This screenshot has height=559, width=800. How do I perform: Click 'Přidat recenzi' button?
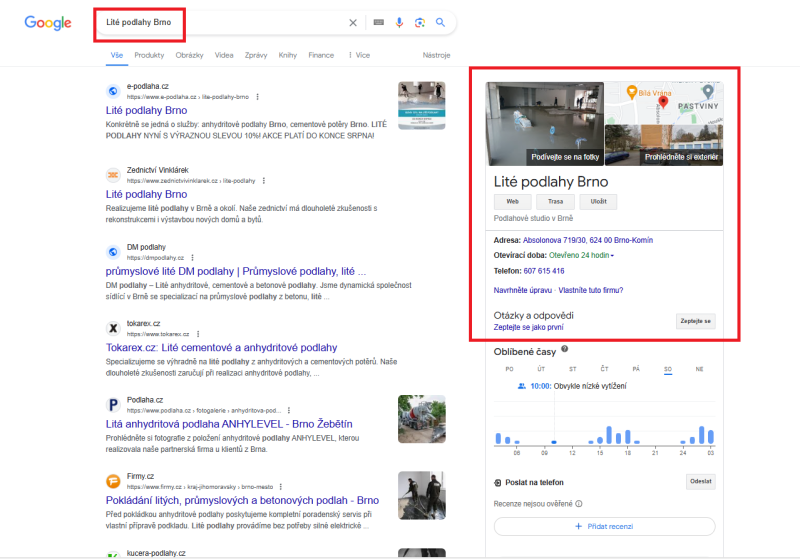point(604,526)
